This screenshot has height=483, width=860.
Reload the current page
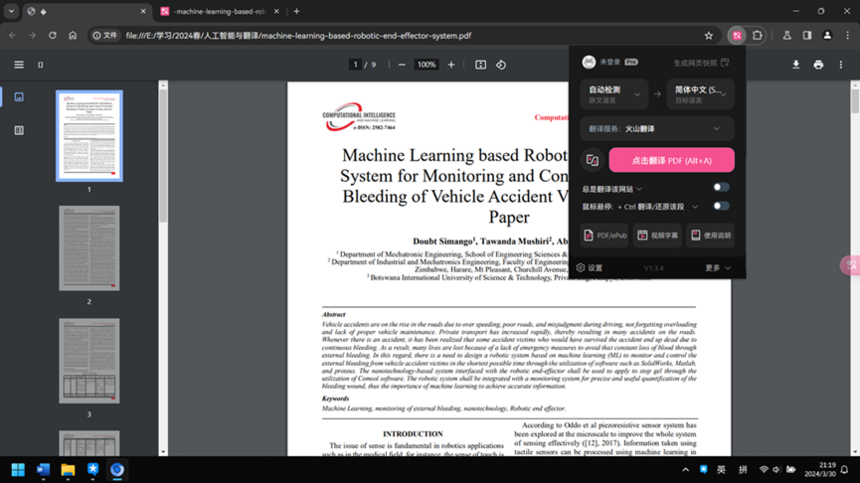pos(53,36)
